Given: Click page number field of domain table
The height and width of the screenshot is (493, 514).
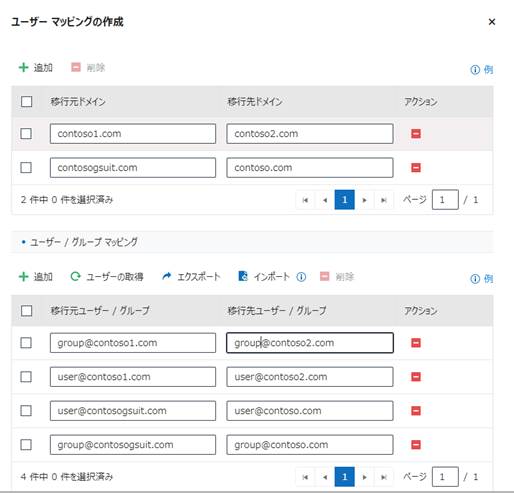Looking at the screenshot, I should pyautogui.click(x=445, y=200).
